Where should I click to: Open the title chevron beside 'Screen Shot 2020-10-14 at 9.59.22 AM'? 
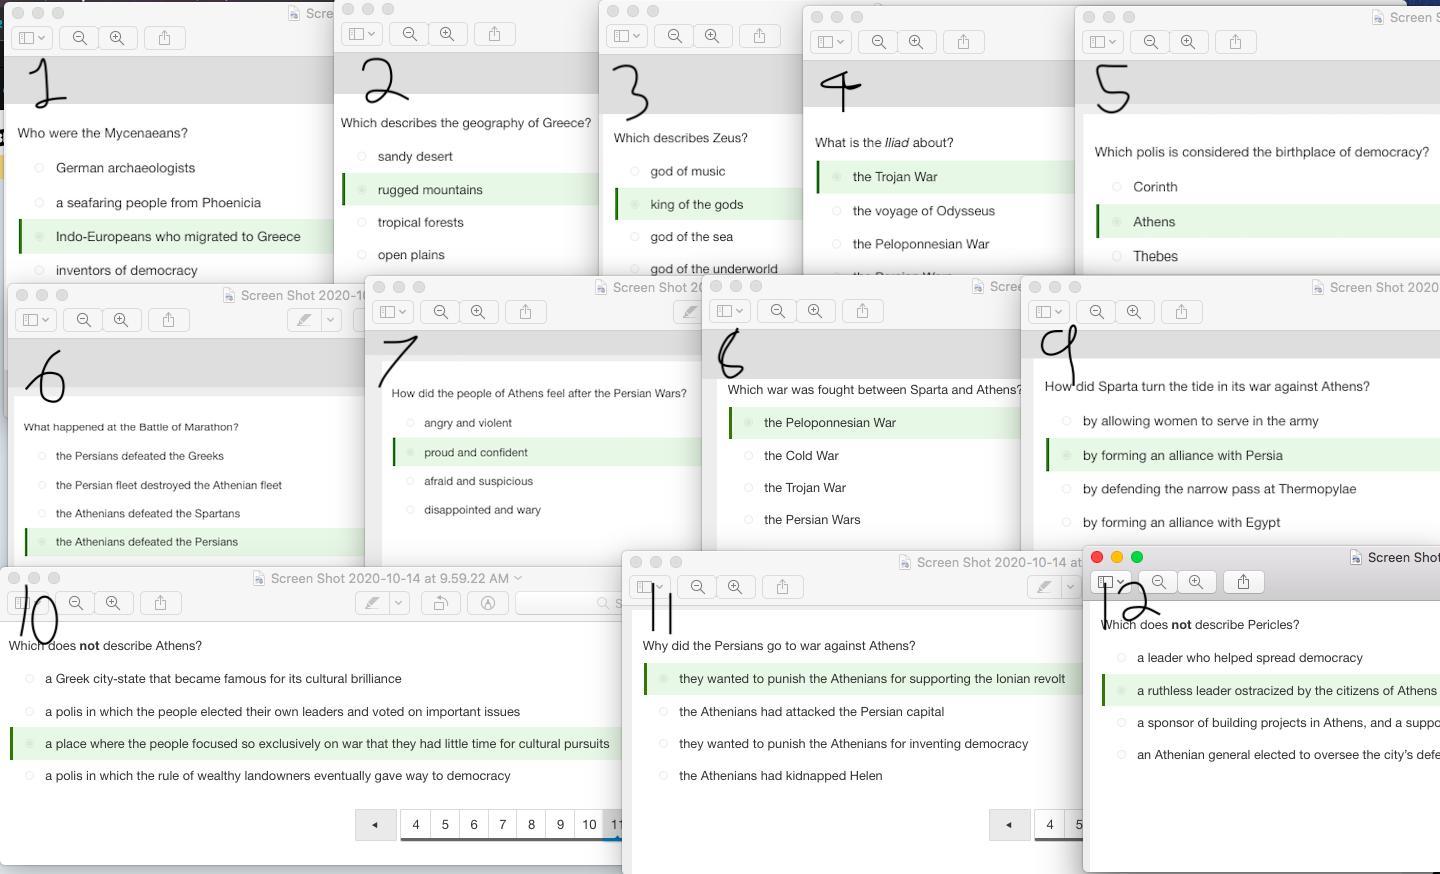click(x=517, y=578)
